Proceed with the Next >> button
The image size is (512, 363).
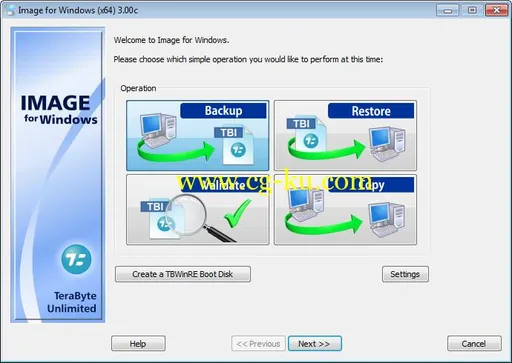pyautogui.click(x=315, y=343)
